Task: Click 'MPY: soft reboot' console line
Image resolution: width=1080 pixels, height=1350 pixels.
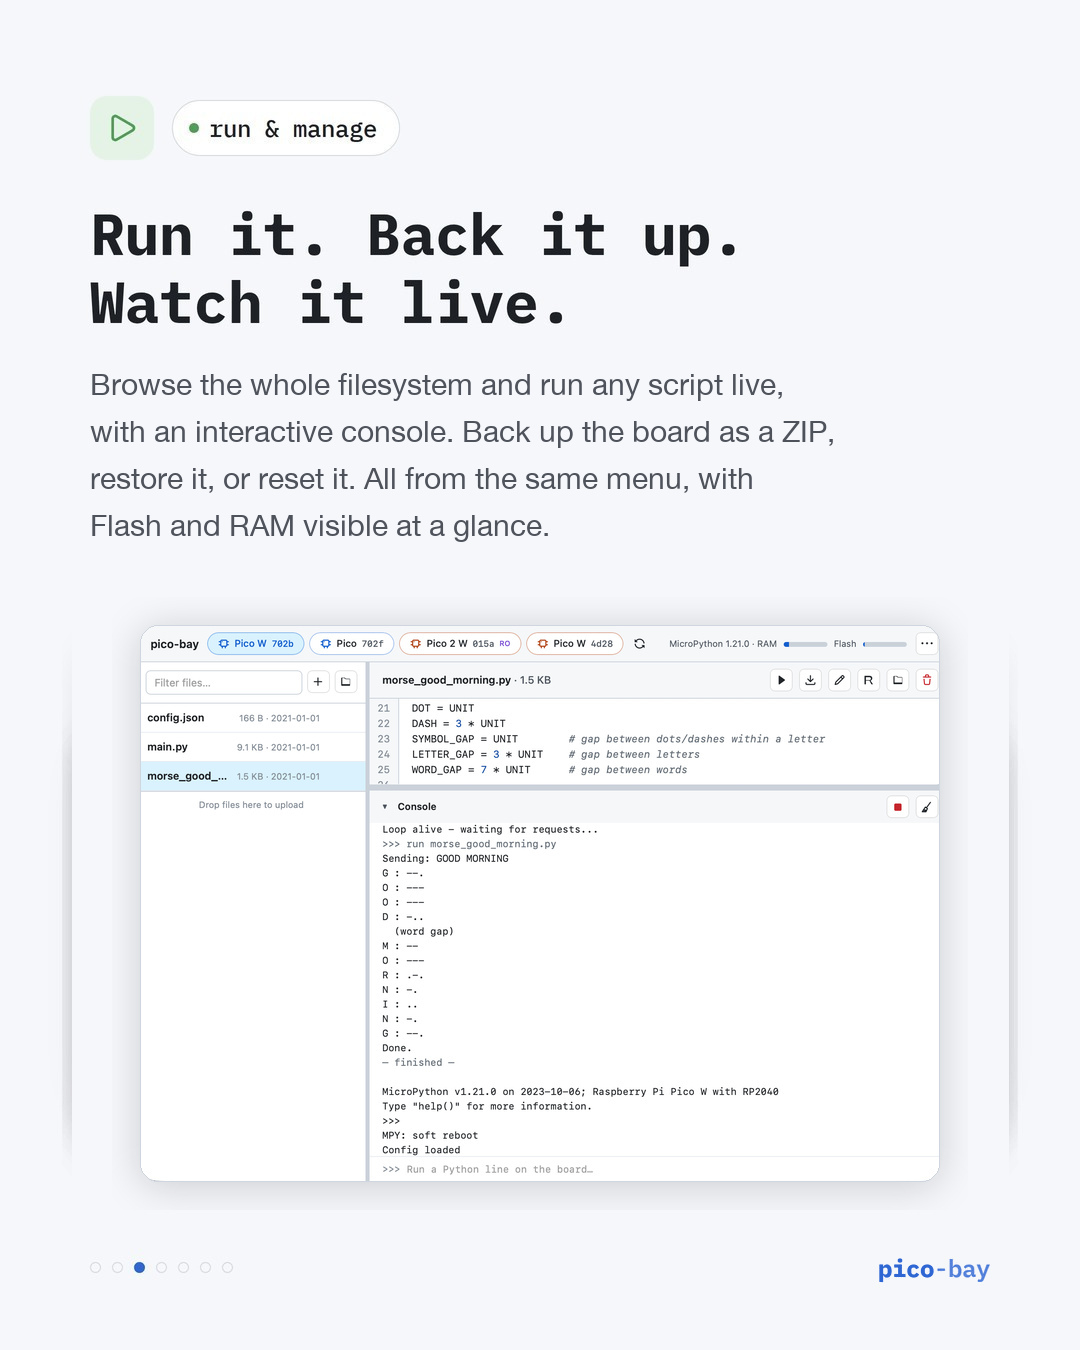Action: 430,1136
